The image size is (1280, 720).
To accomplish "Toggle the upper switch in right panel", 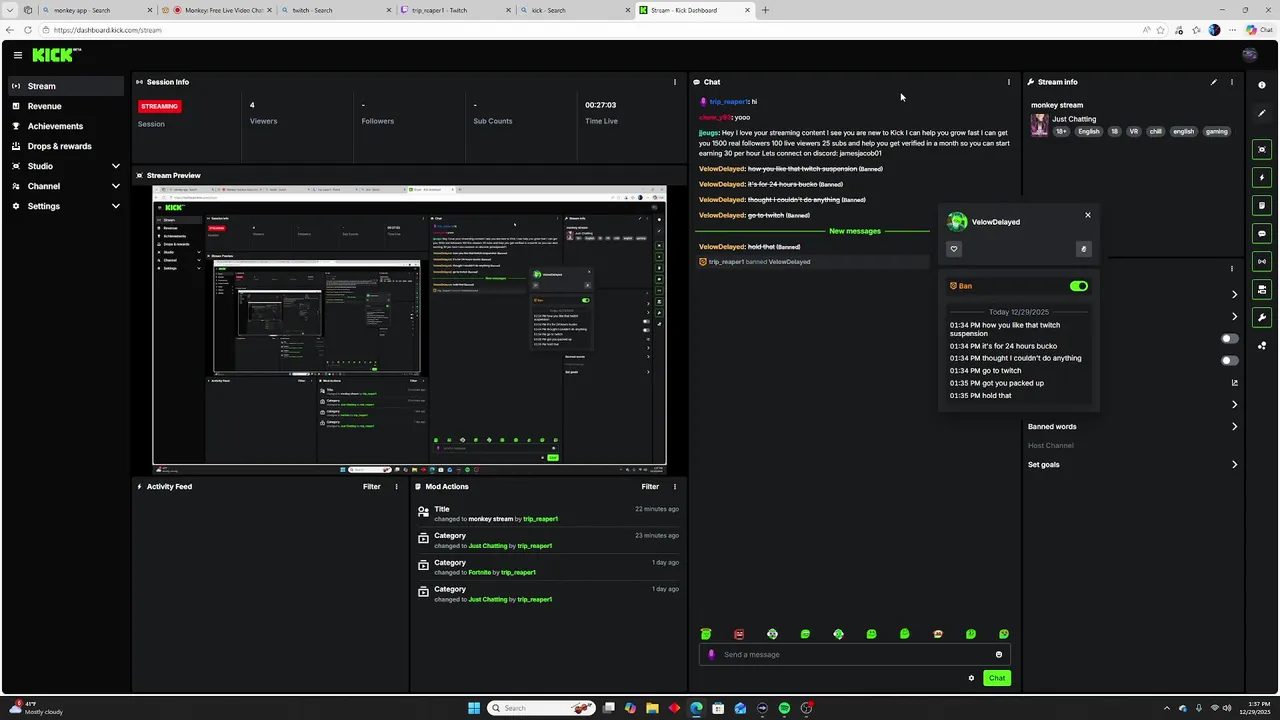I will (x=1229, y=339).
